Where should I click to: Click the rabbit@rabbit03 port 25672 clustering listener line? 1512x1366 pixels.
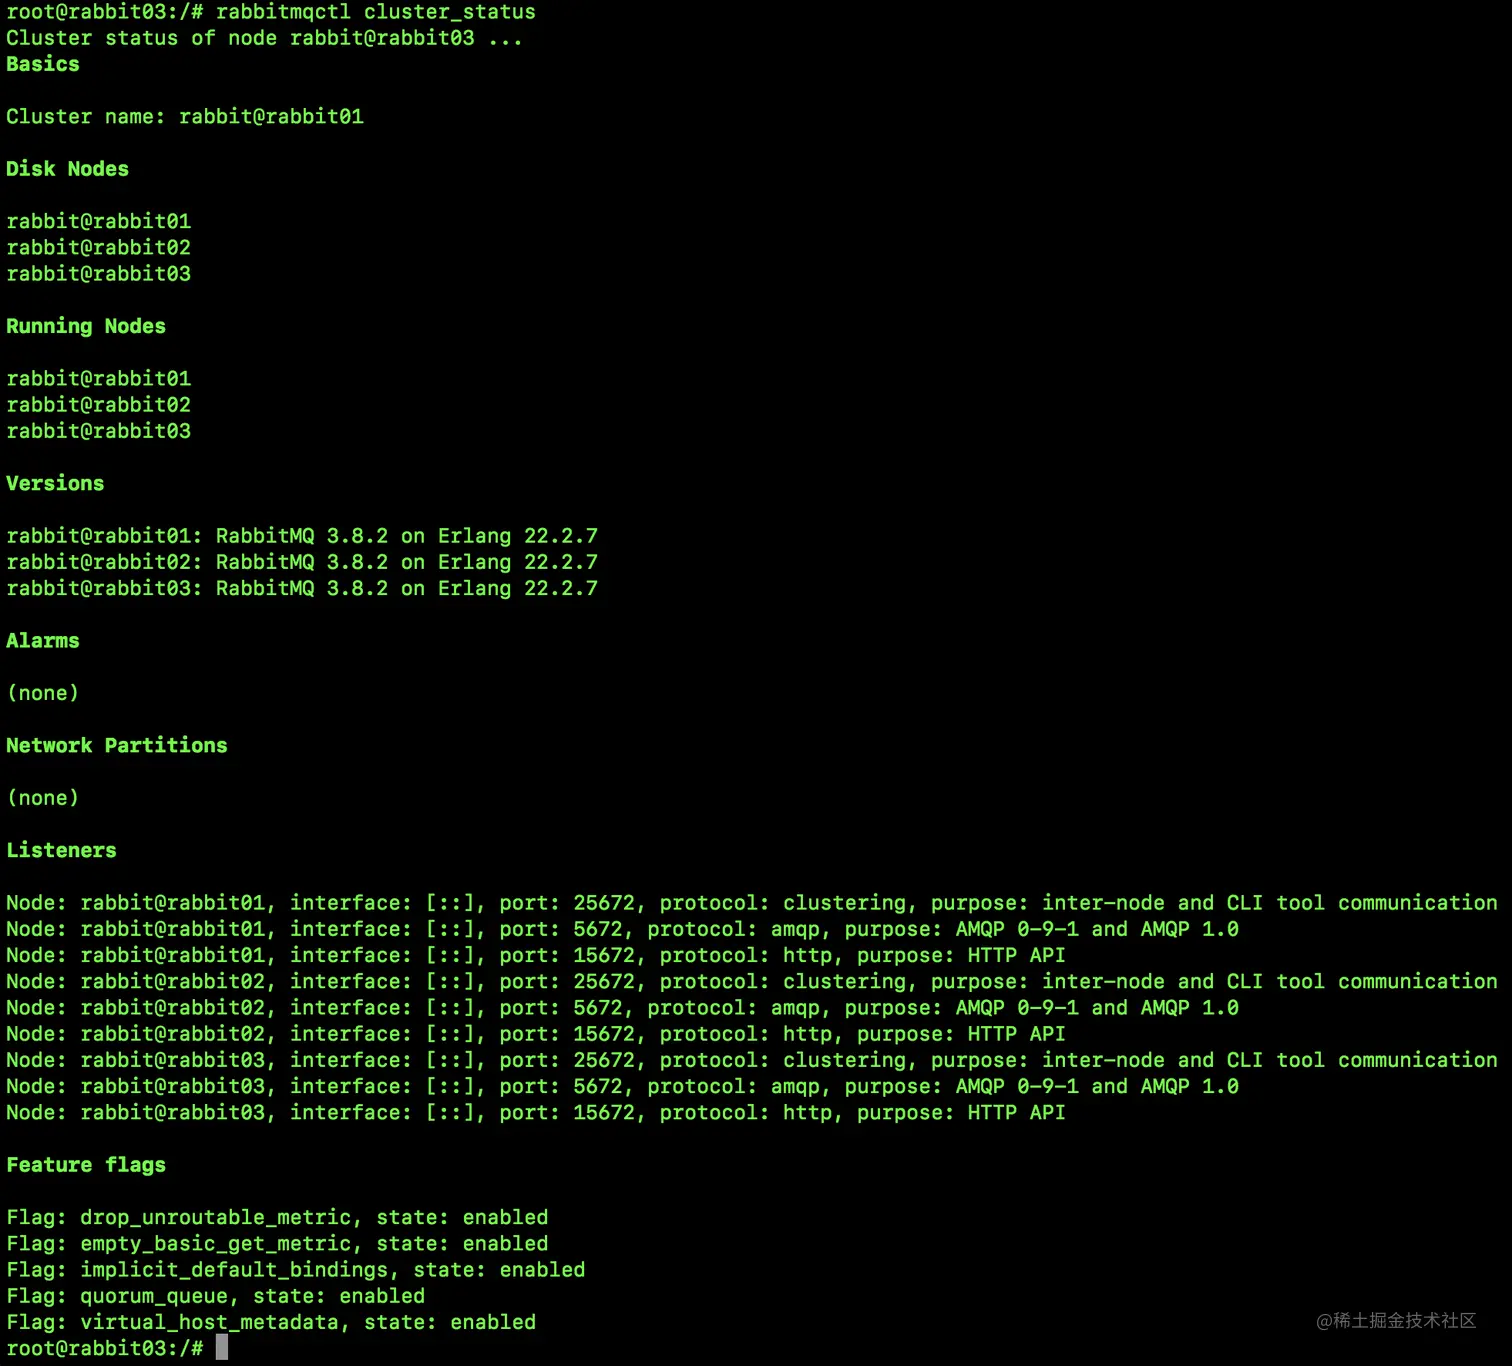coord(752,1060)
